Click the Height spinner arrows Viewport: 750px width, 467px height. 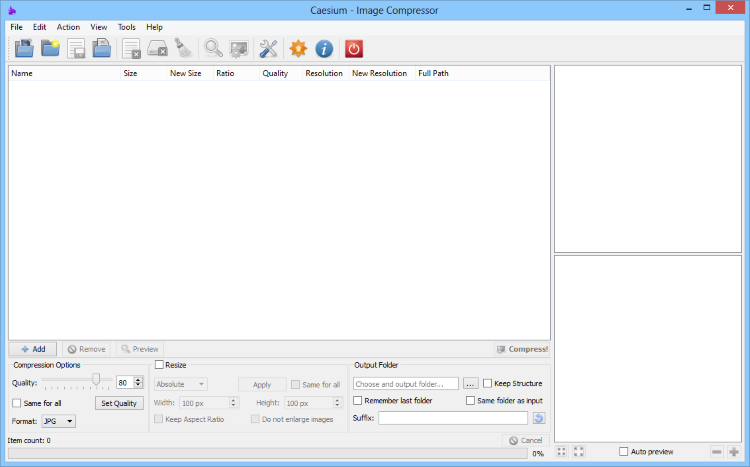[x=337, y=402]
